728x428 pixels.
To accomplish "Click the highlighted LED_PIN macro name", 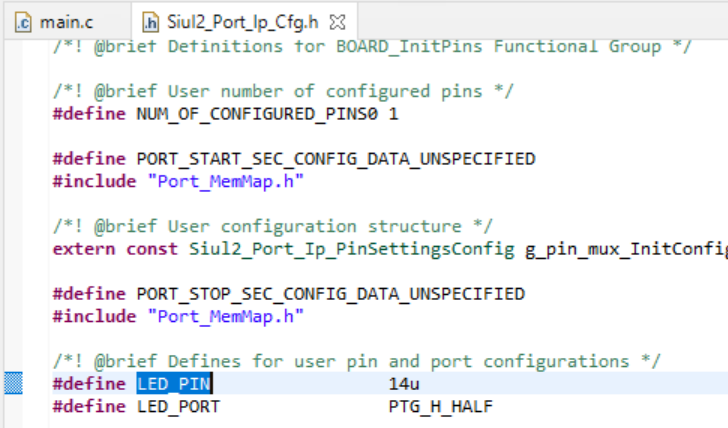I will 174,384.
